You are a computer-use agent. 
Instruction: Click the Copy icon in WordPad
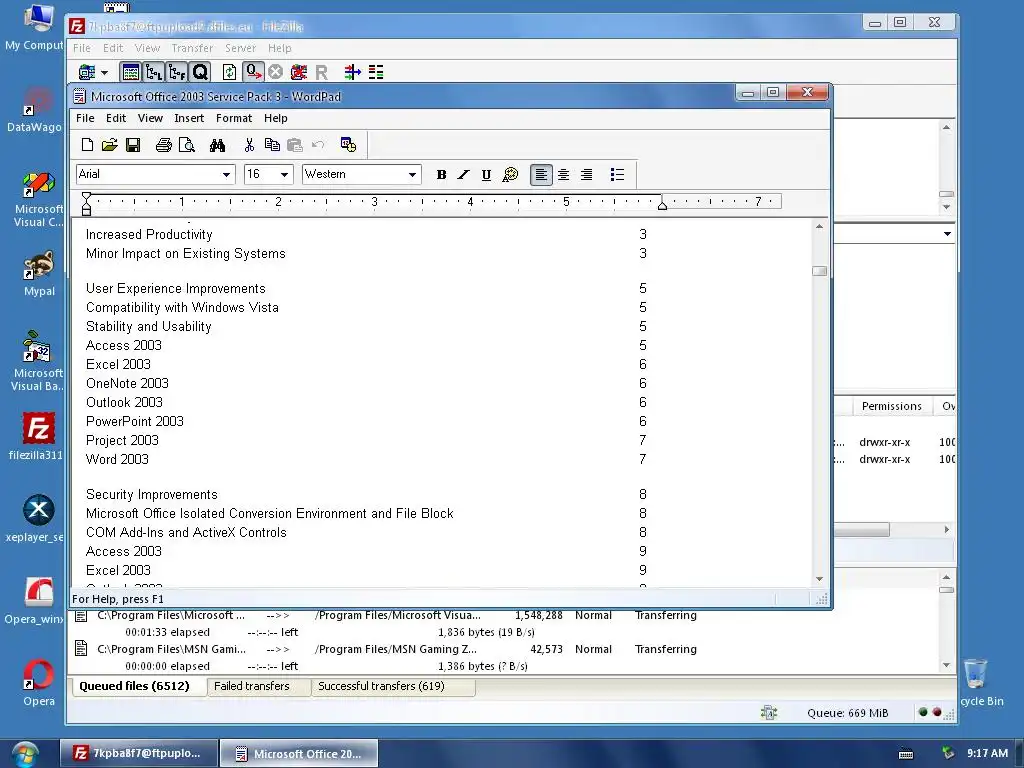[x=272, y=145]
